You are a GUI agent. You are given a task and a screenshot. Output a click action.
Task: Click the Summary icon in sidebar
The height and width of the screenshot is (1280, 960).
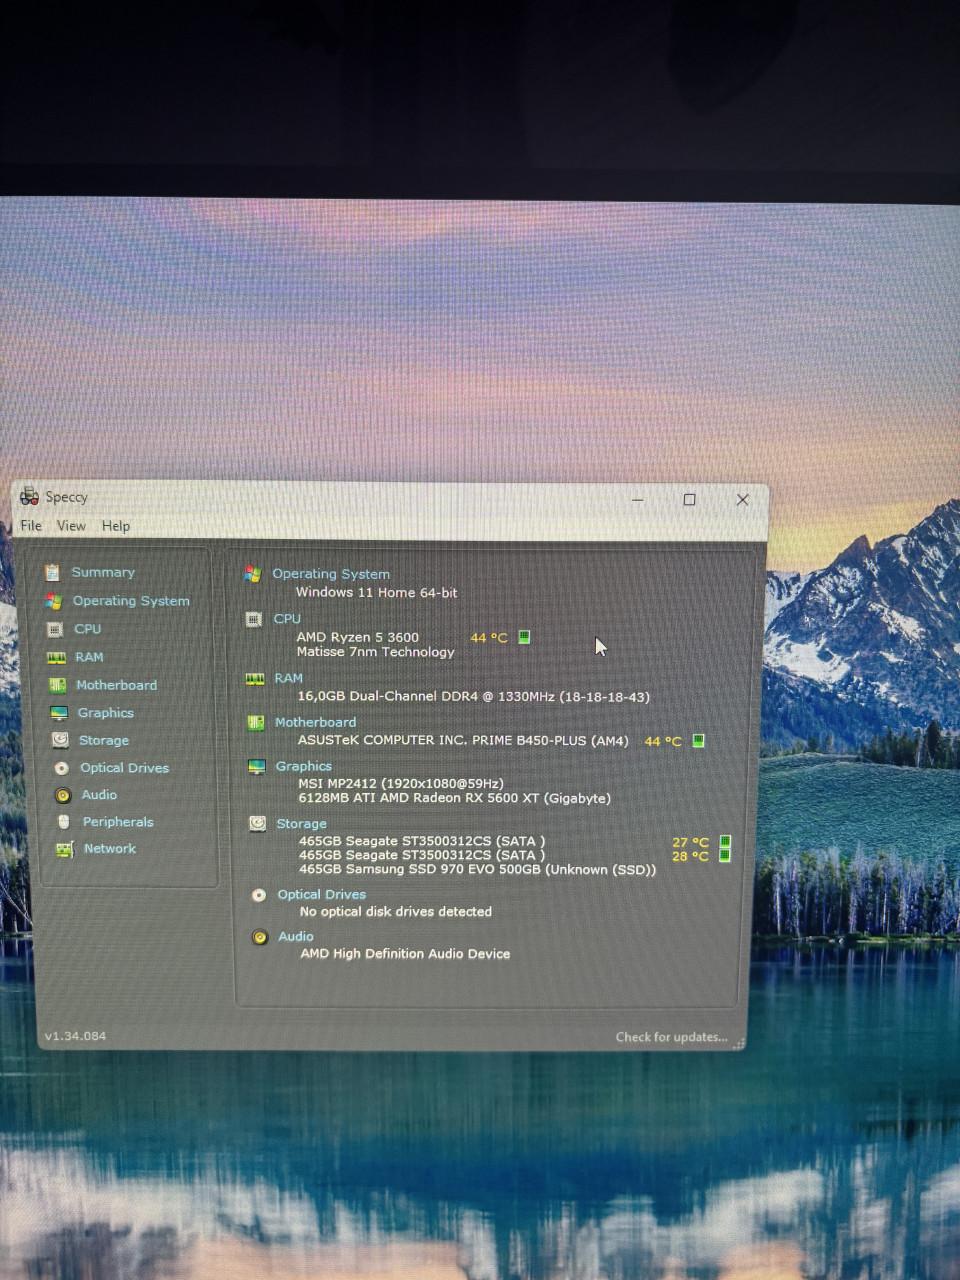coord(52,573)
